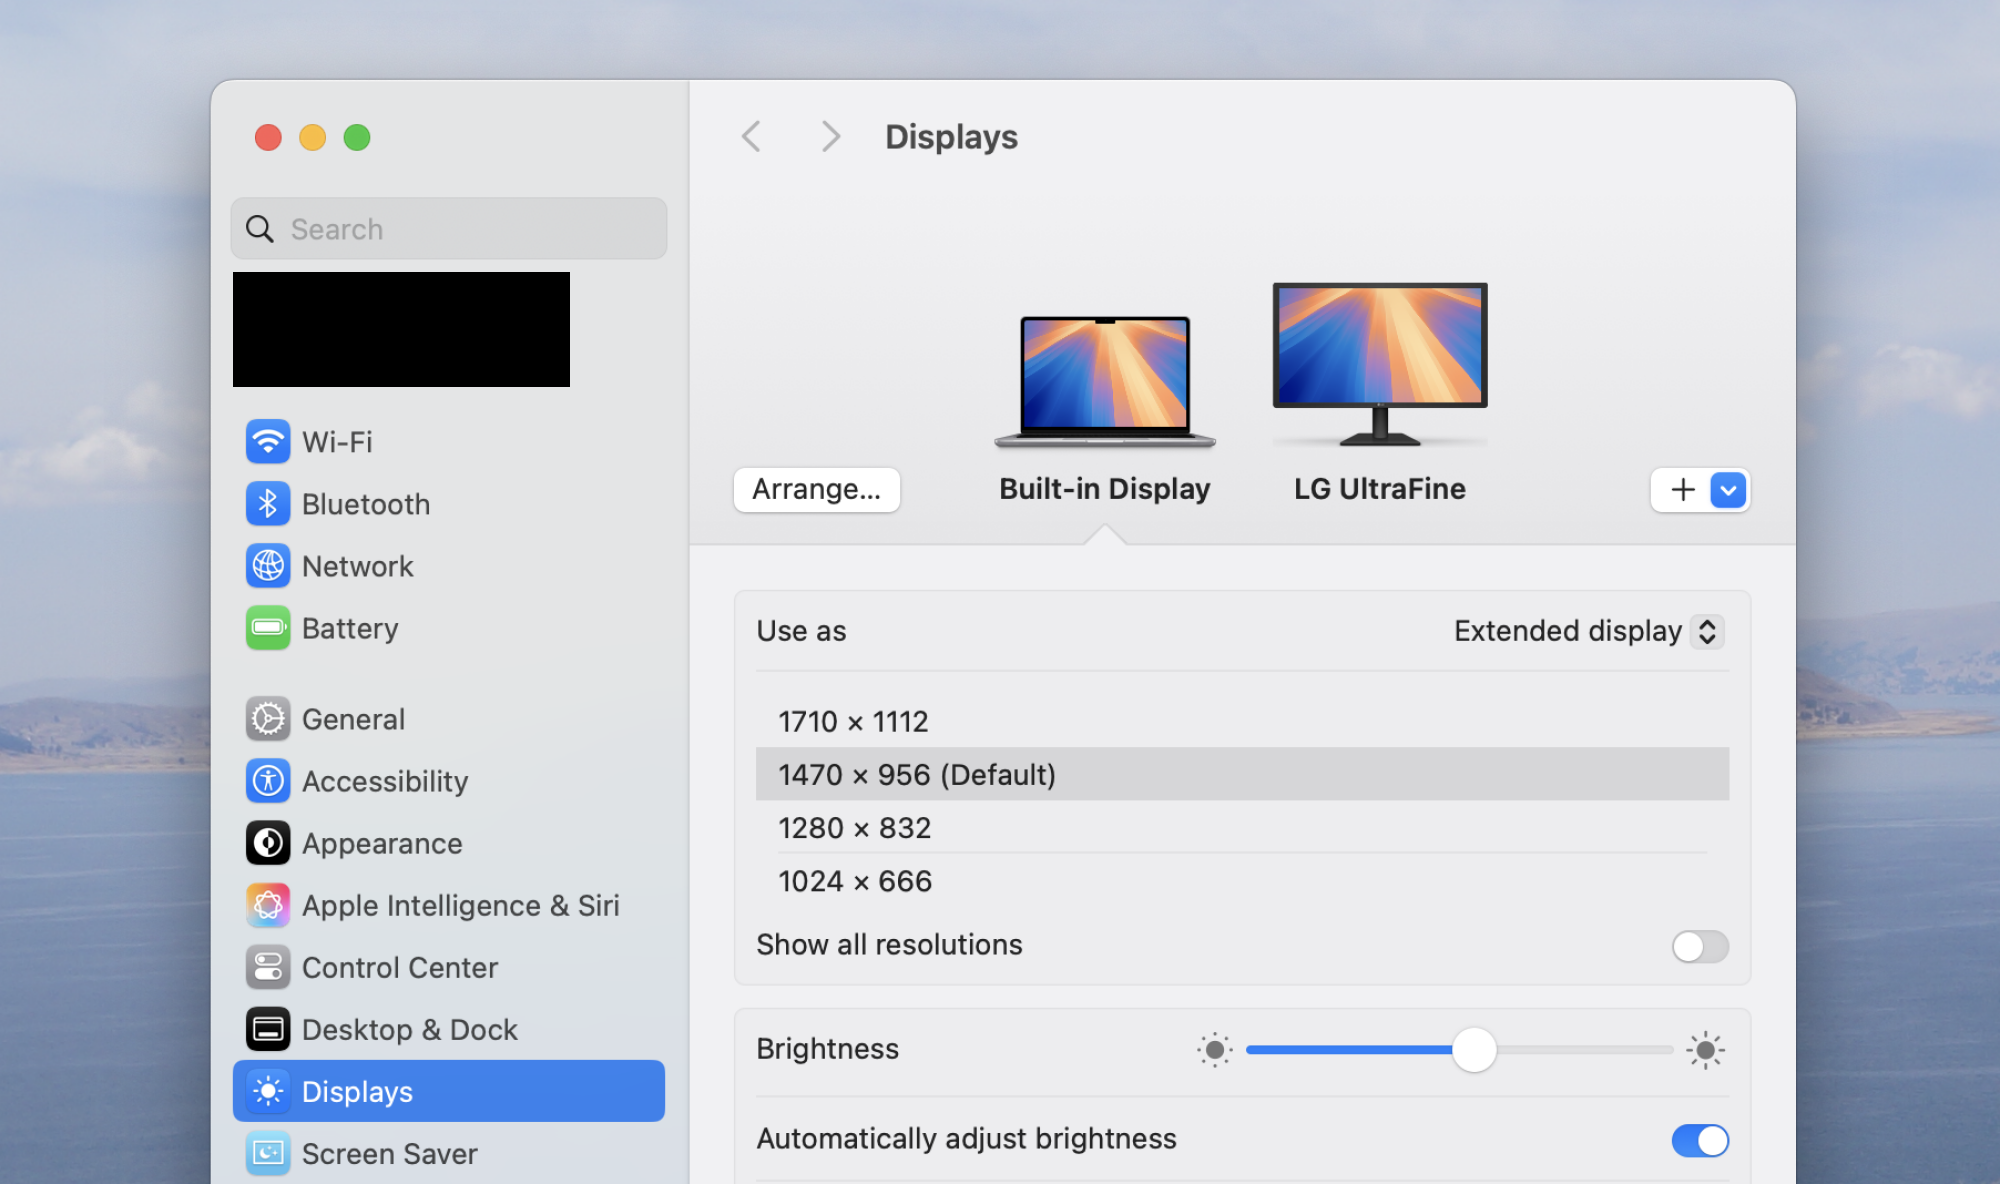Disable Automatically adjust brightness switch
This screenshot has height=1184, width=2000.
pyautogui.click(x=1700, y=1140)
